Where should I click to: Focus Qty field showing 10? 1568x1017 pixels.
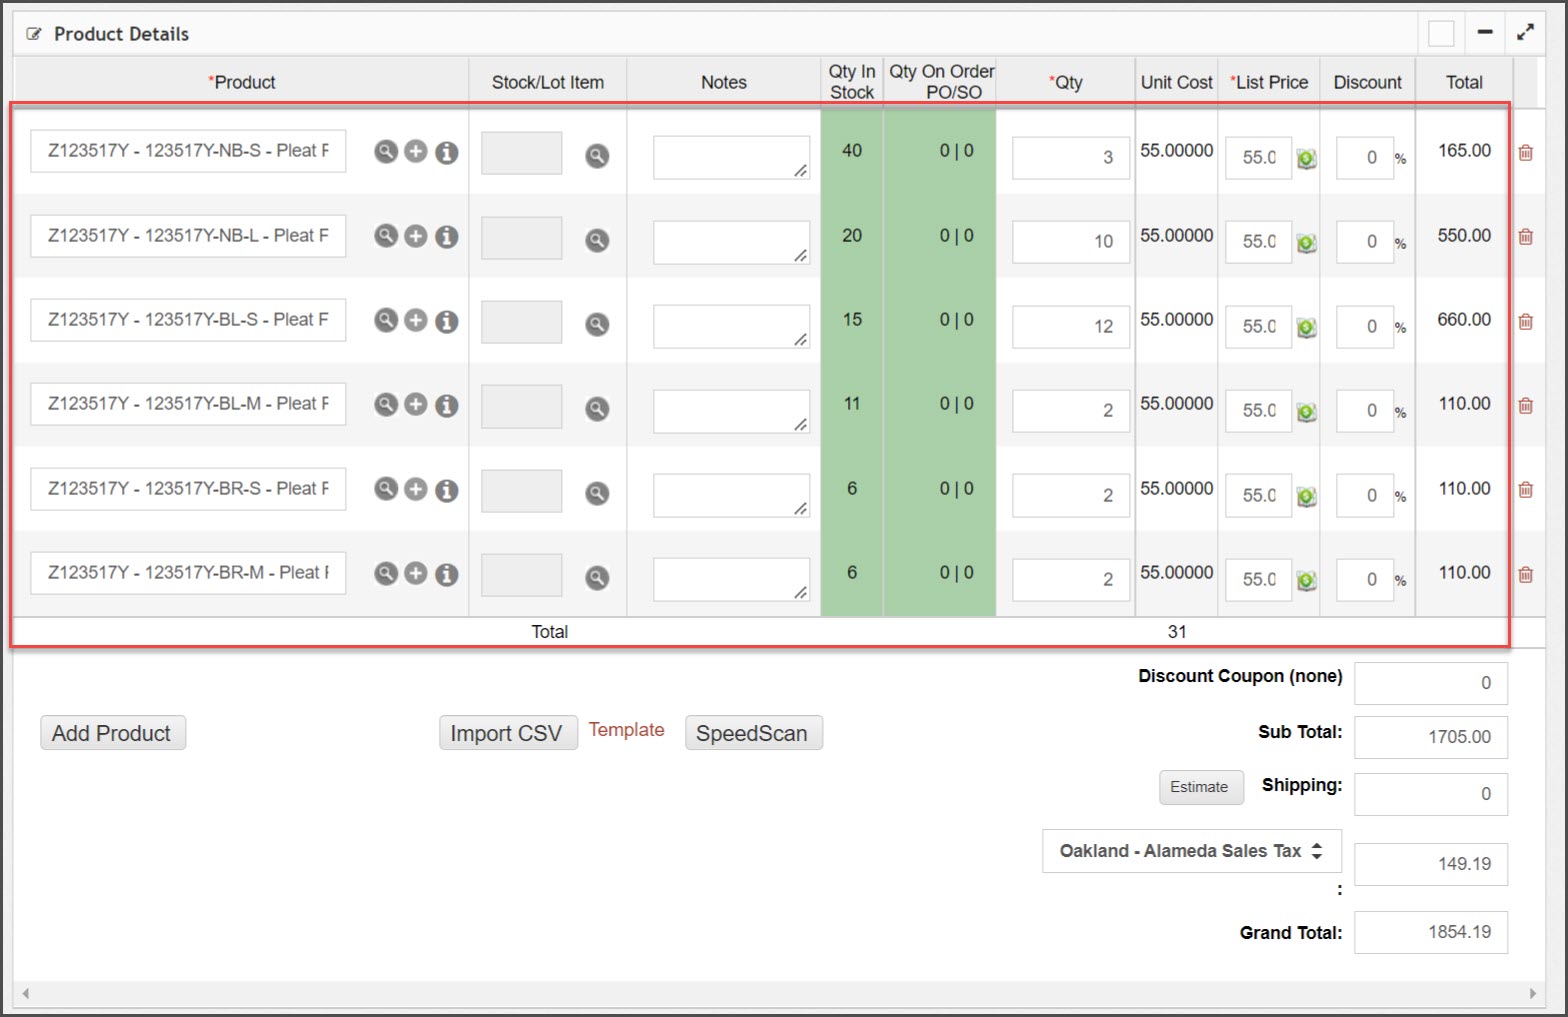tap(1071, 242)
